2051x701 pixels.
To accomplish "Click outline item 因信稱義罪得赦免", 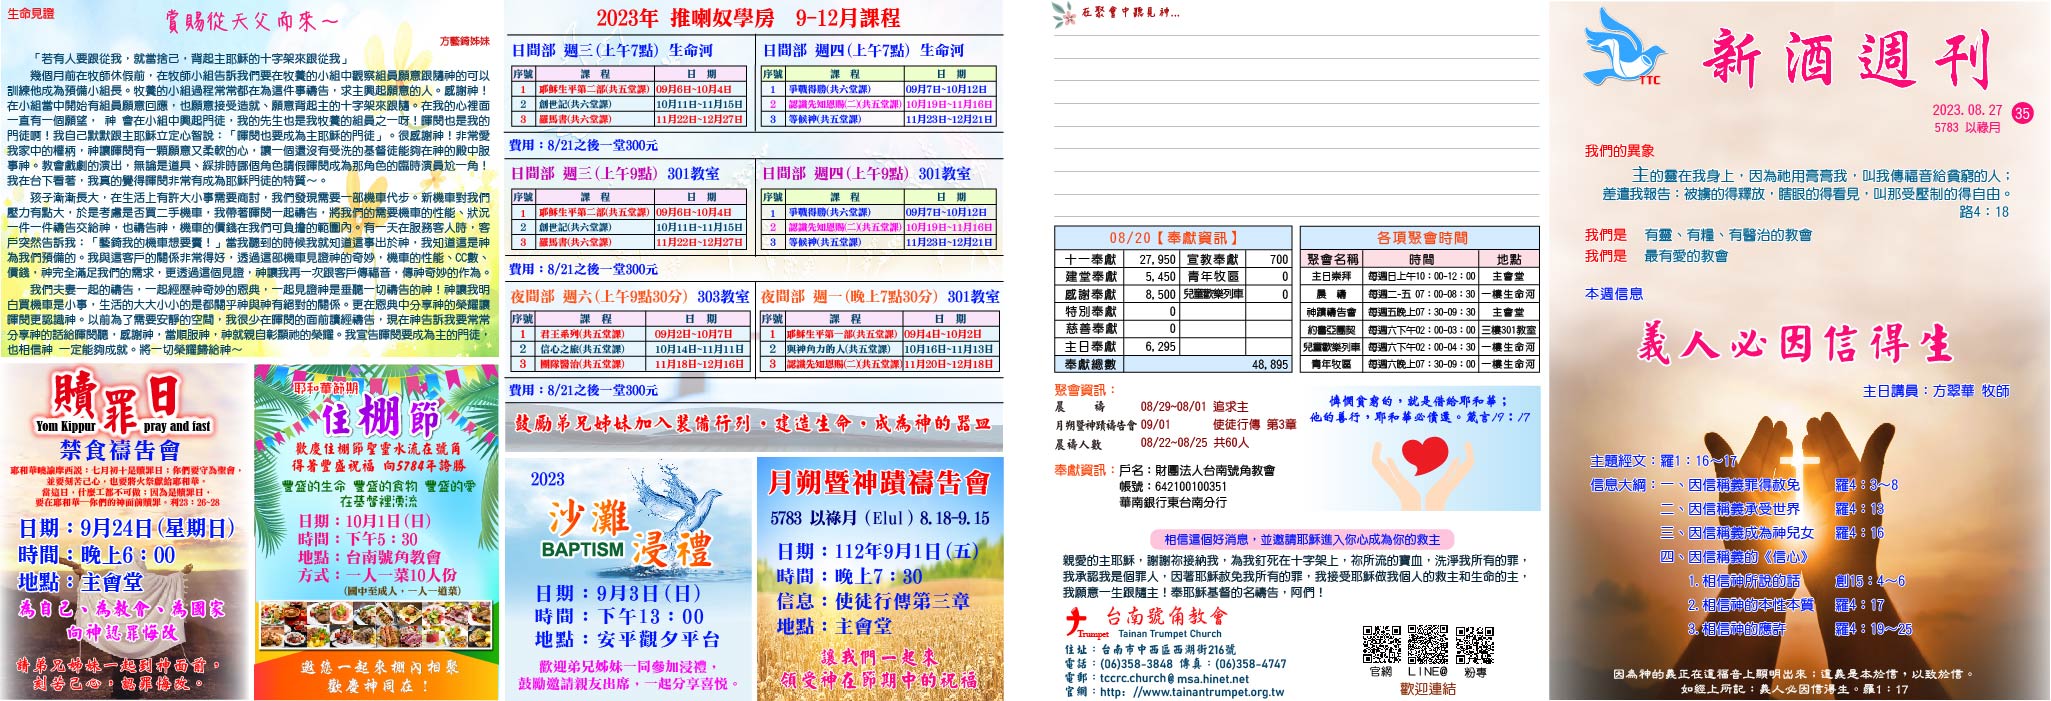I will pos(1744,485).
